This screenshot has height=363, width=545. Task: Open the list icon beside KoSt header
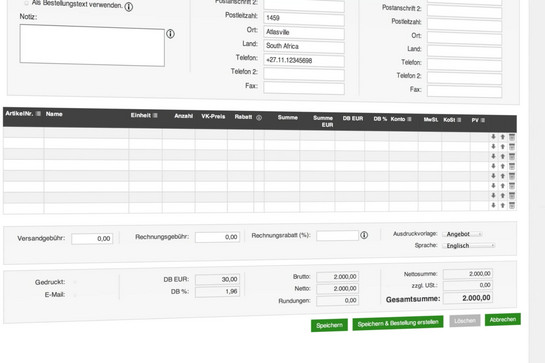pyautogui.click(x=459, y=120)
